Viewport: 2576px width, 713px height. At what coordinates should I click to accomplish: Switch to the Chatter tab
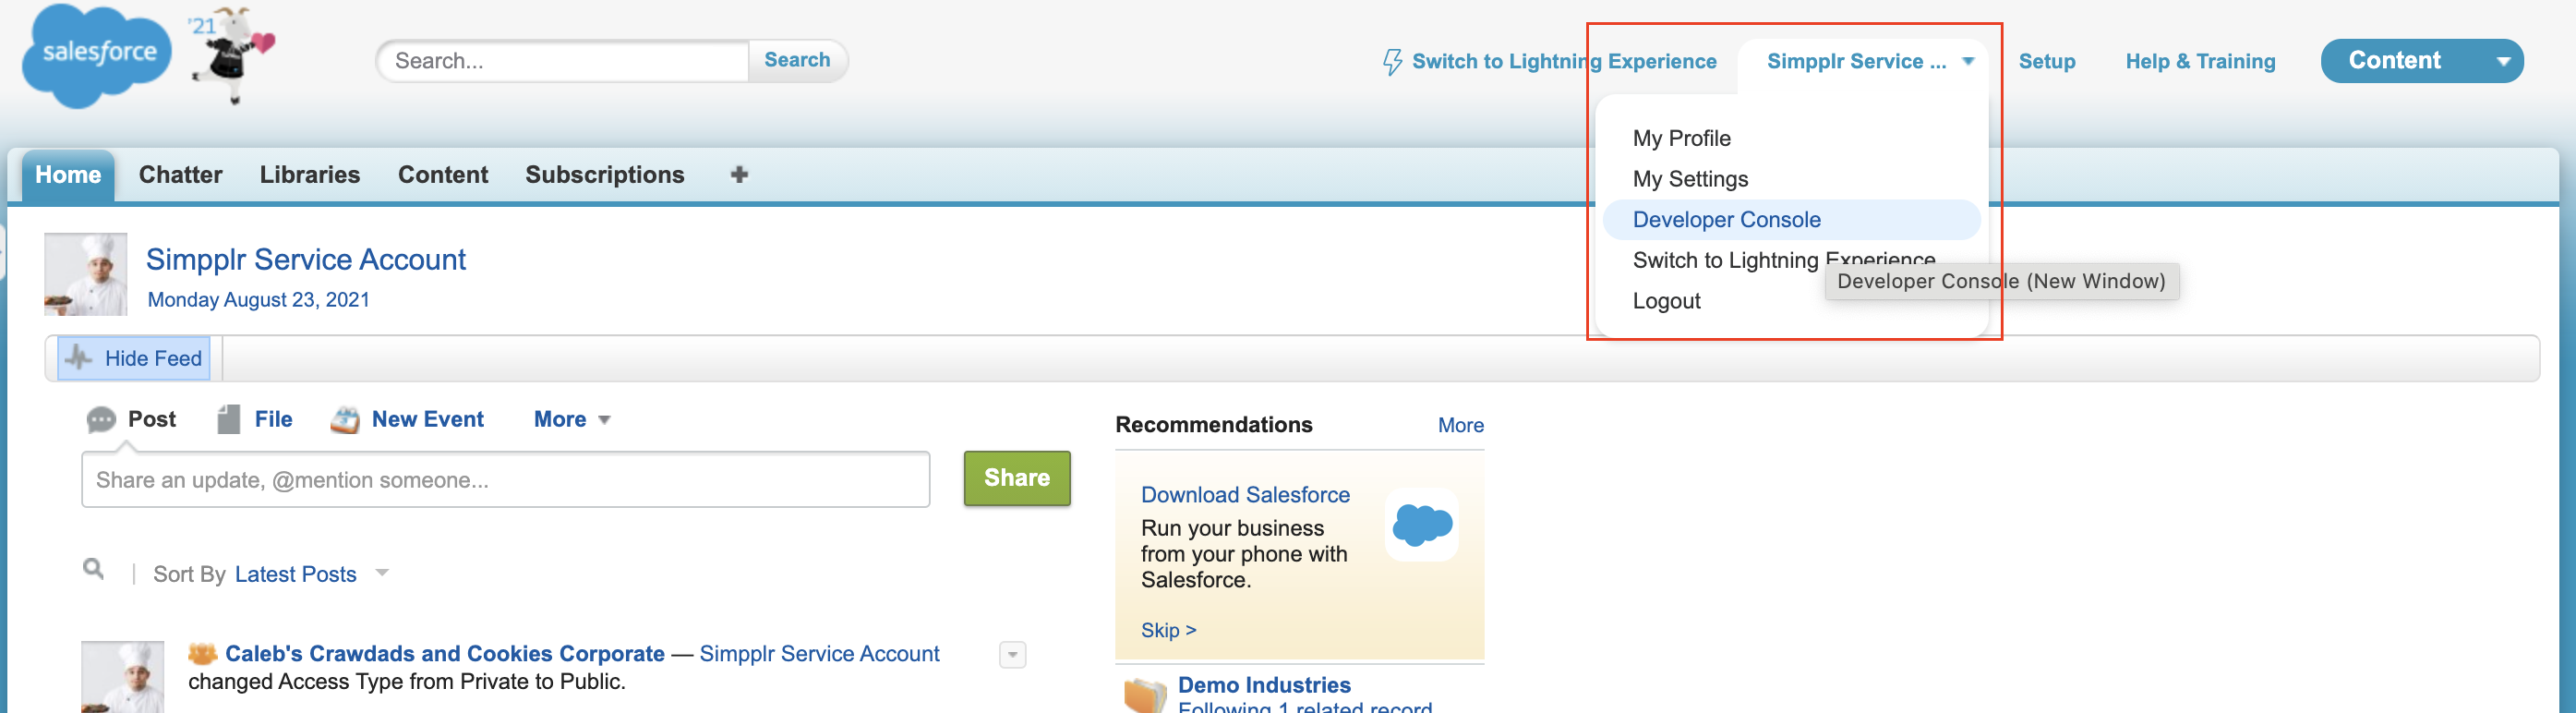[x=180, y=175]
